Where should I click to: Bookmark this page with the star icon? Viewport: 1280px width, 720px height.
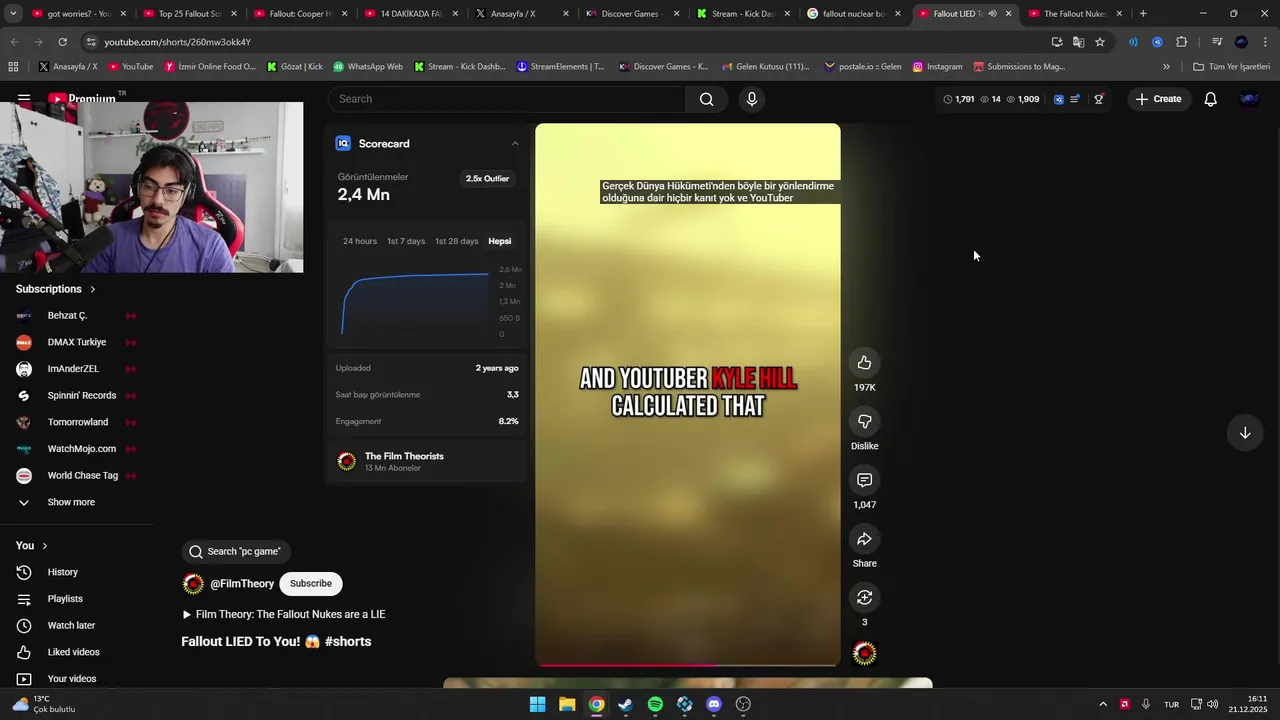point(1100,42)
